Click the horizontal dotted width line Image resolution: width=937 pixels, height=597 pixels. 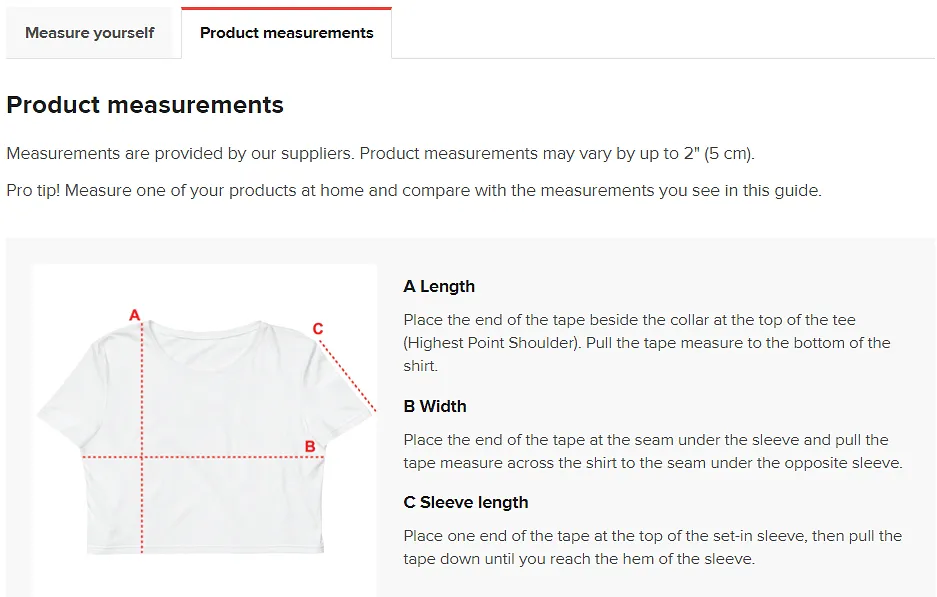203,457
